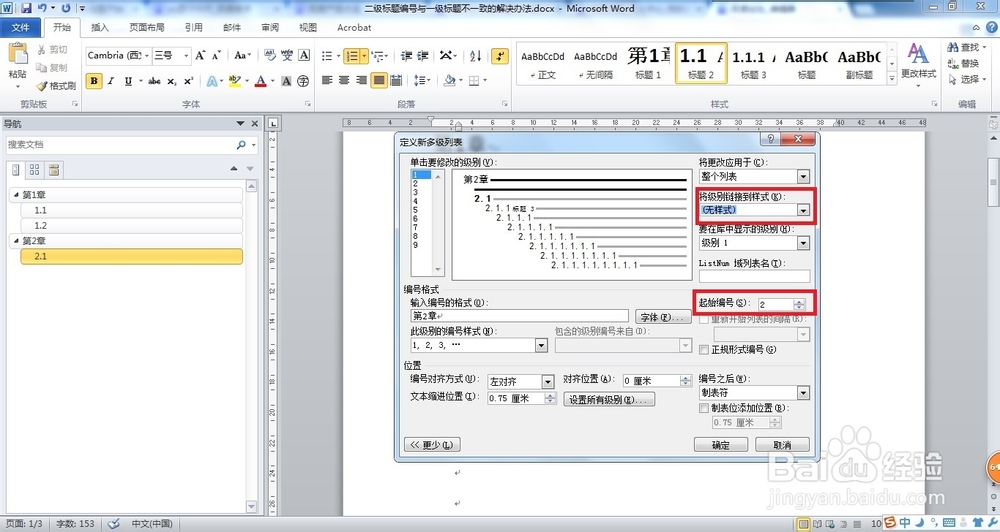Open the link level to style dropdown
The height and width of the screenshot is (532, 1000).
[803, 210]
